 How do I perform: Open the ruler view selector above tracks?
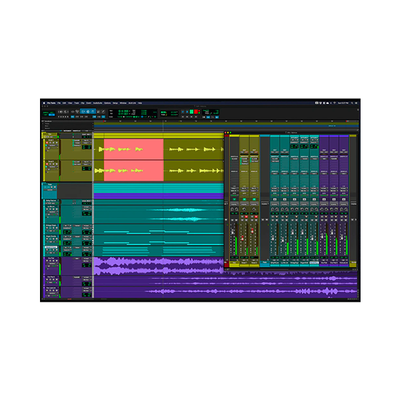[x=43, y=121]
